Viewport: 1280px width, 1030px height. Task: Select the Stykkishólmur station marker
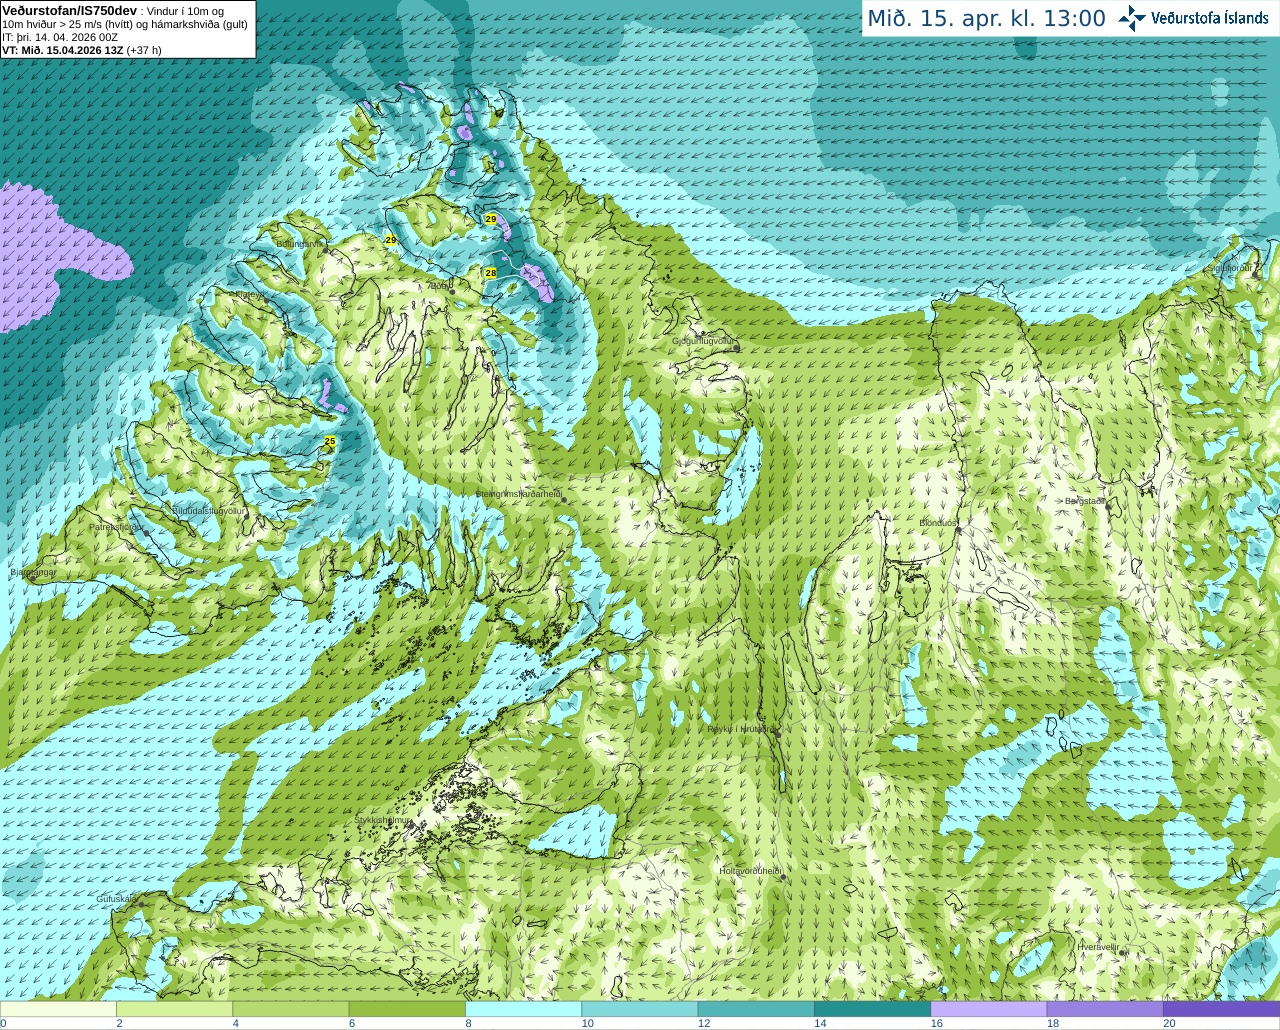(410, 827)
